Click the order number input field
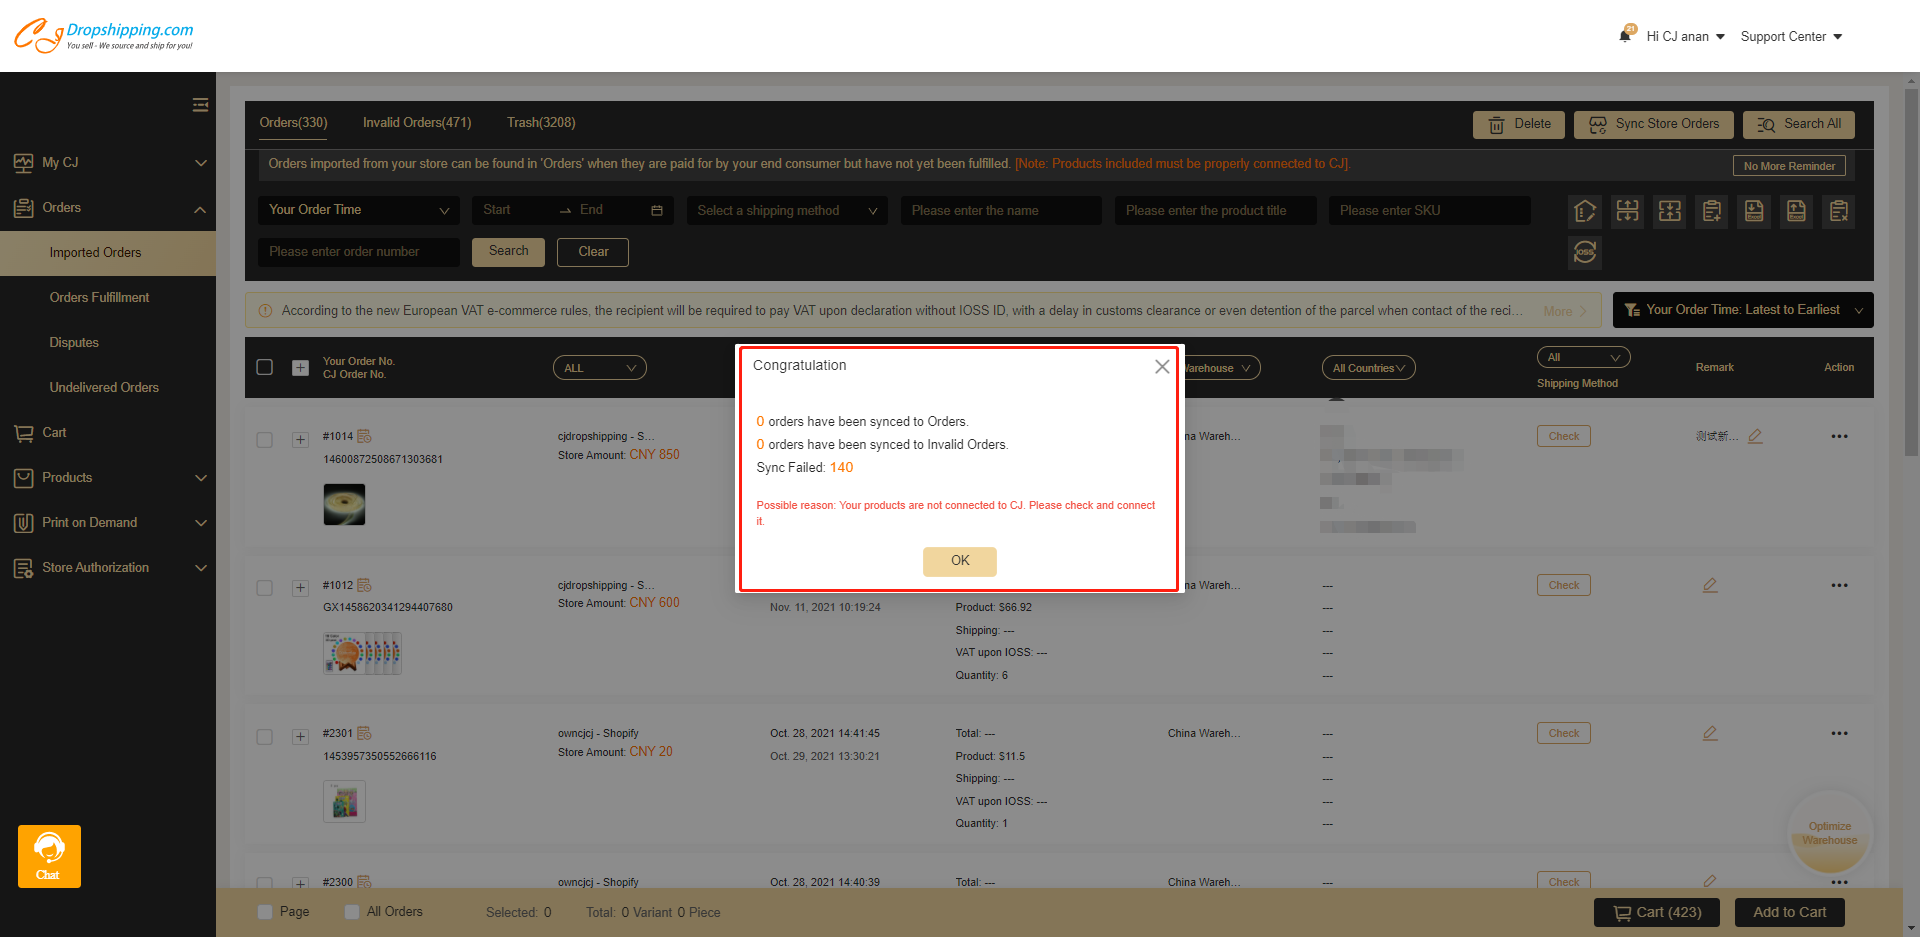Image resolution: width=1920 pixels, height=937 pixels. [x=358, y=252]
